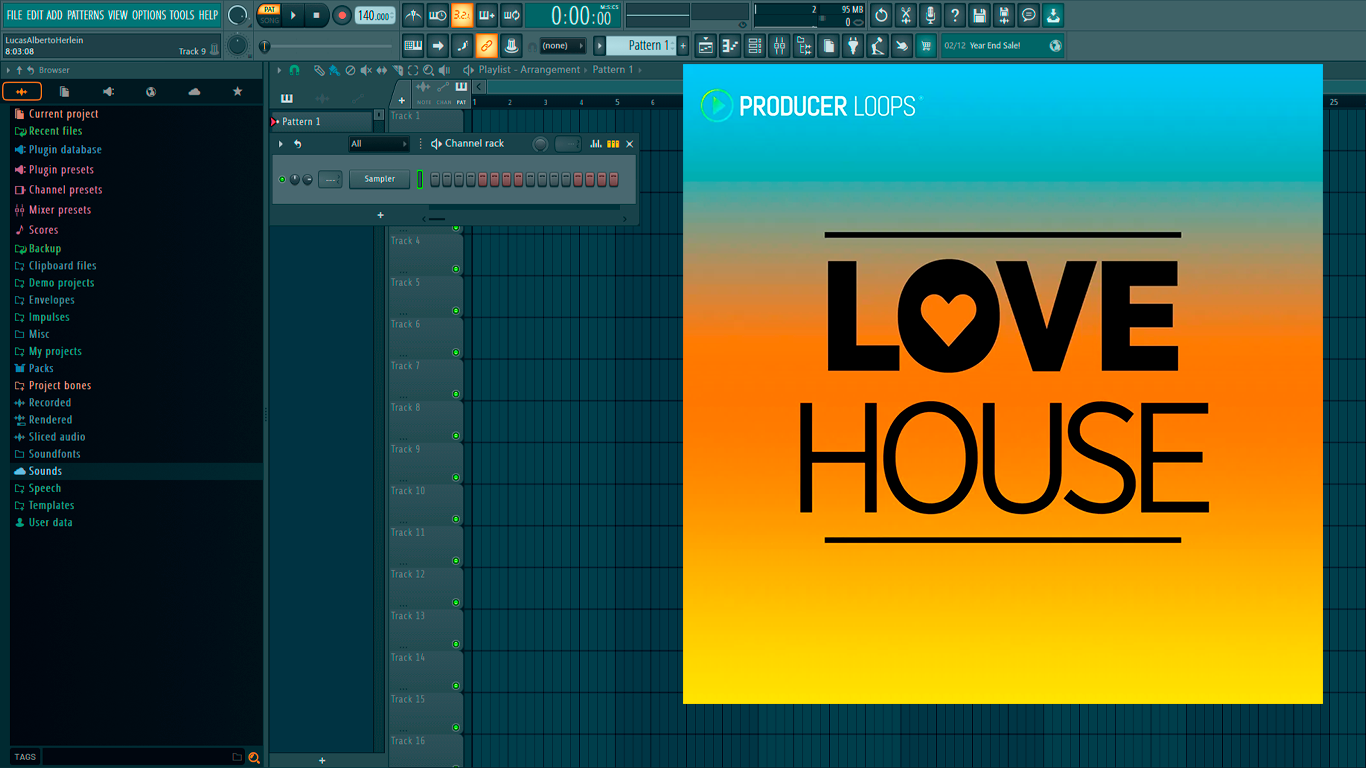Click the stop button
1366x768 pixels.
pos(316,15)
